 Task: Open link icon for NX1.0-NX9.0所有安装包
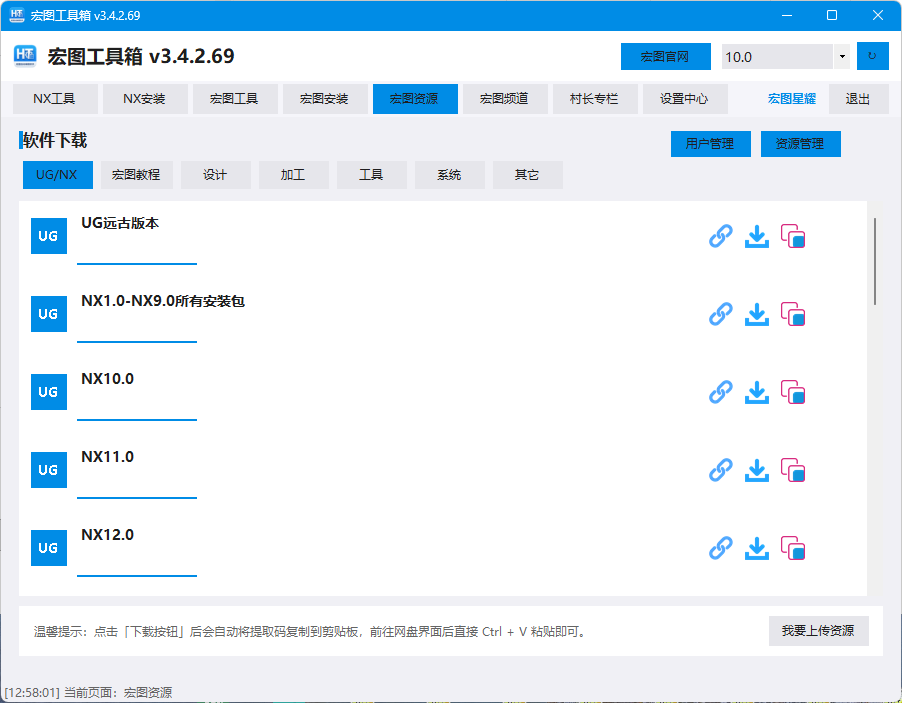[x=720, y=314]
